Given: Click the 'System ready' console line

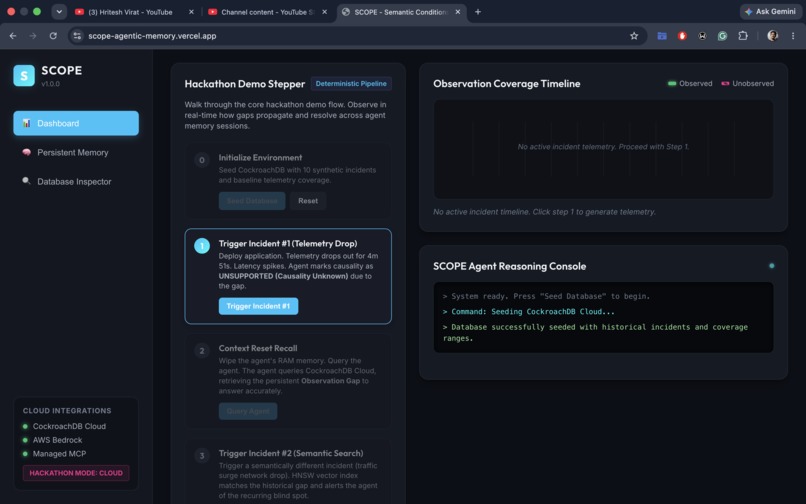Looking at the screenshot, I should pyautogui.click(x=546, y=296).
